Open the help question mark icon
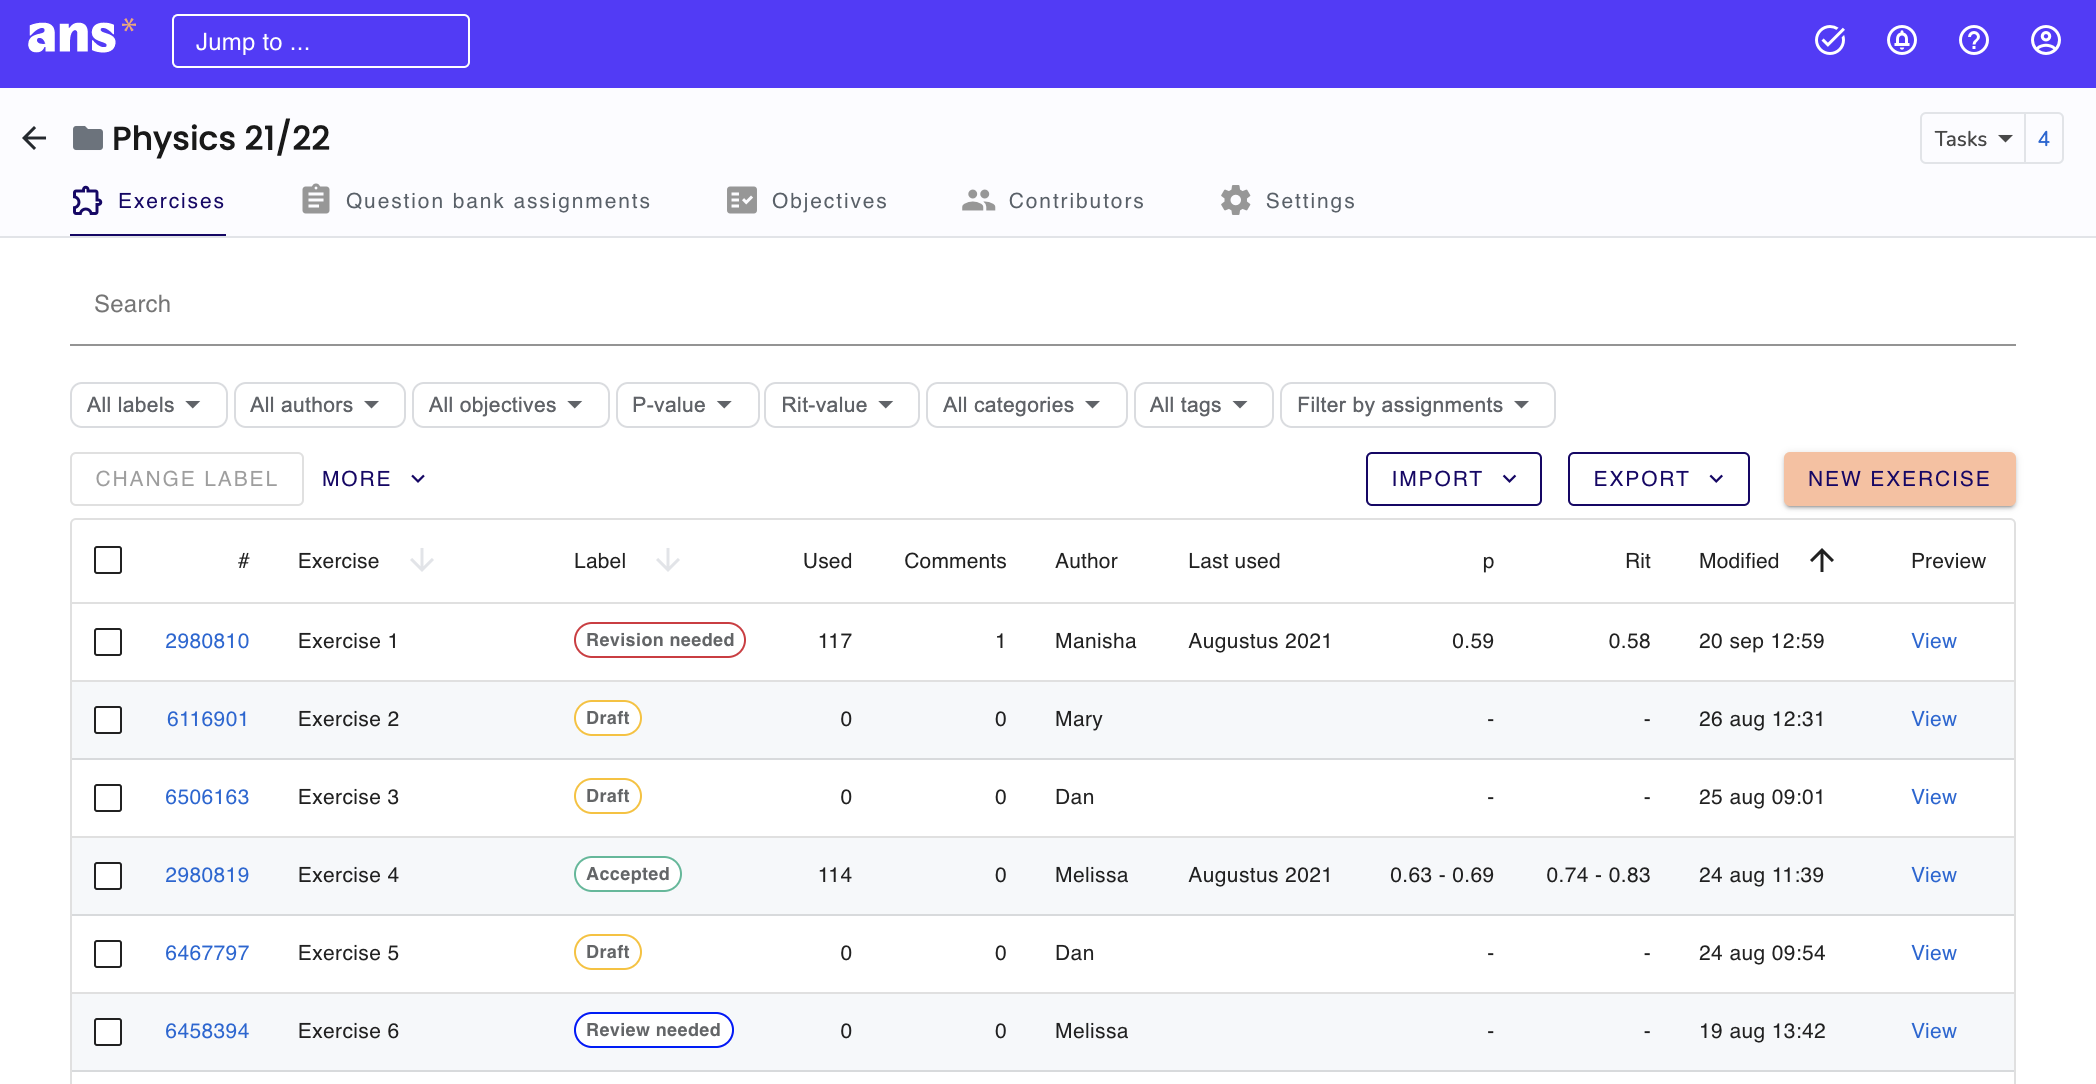 pyautogui.click(x=1973, y=41)
